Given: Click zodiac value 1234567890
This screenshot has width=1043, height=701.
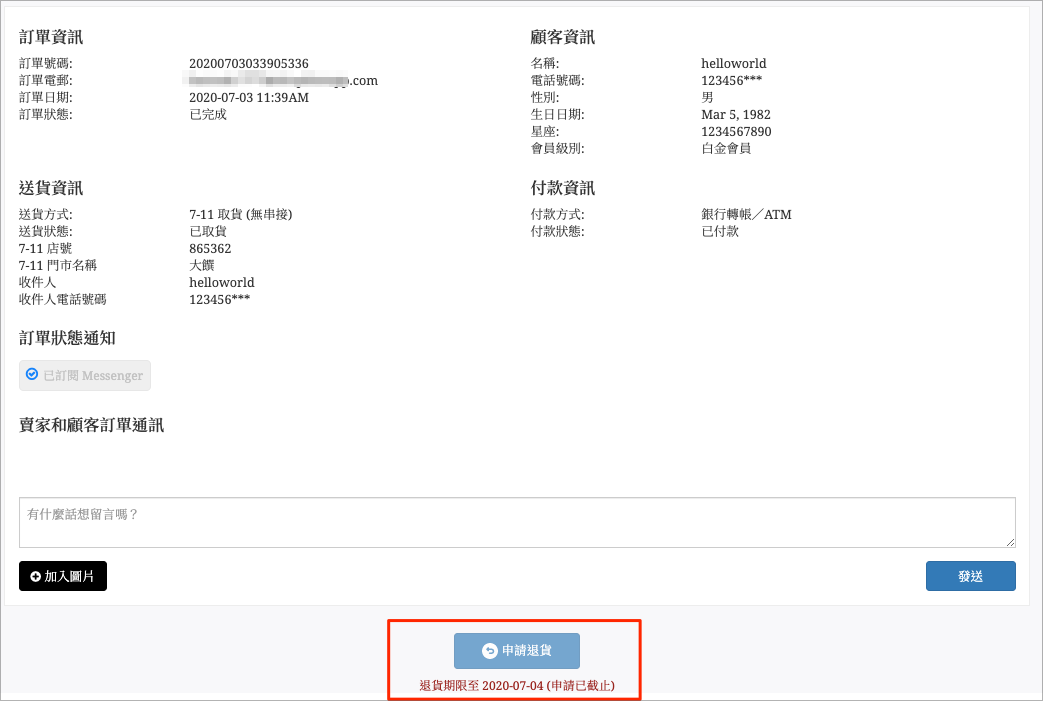Looking at the screenshot, I should point(736,132).
